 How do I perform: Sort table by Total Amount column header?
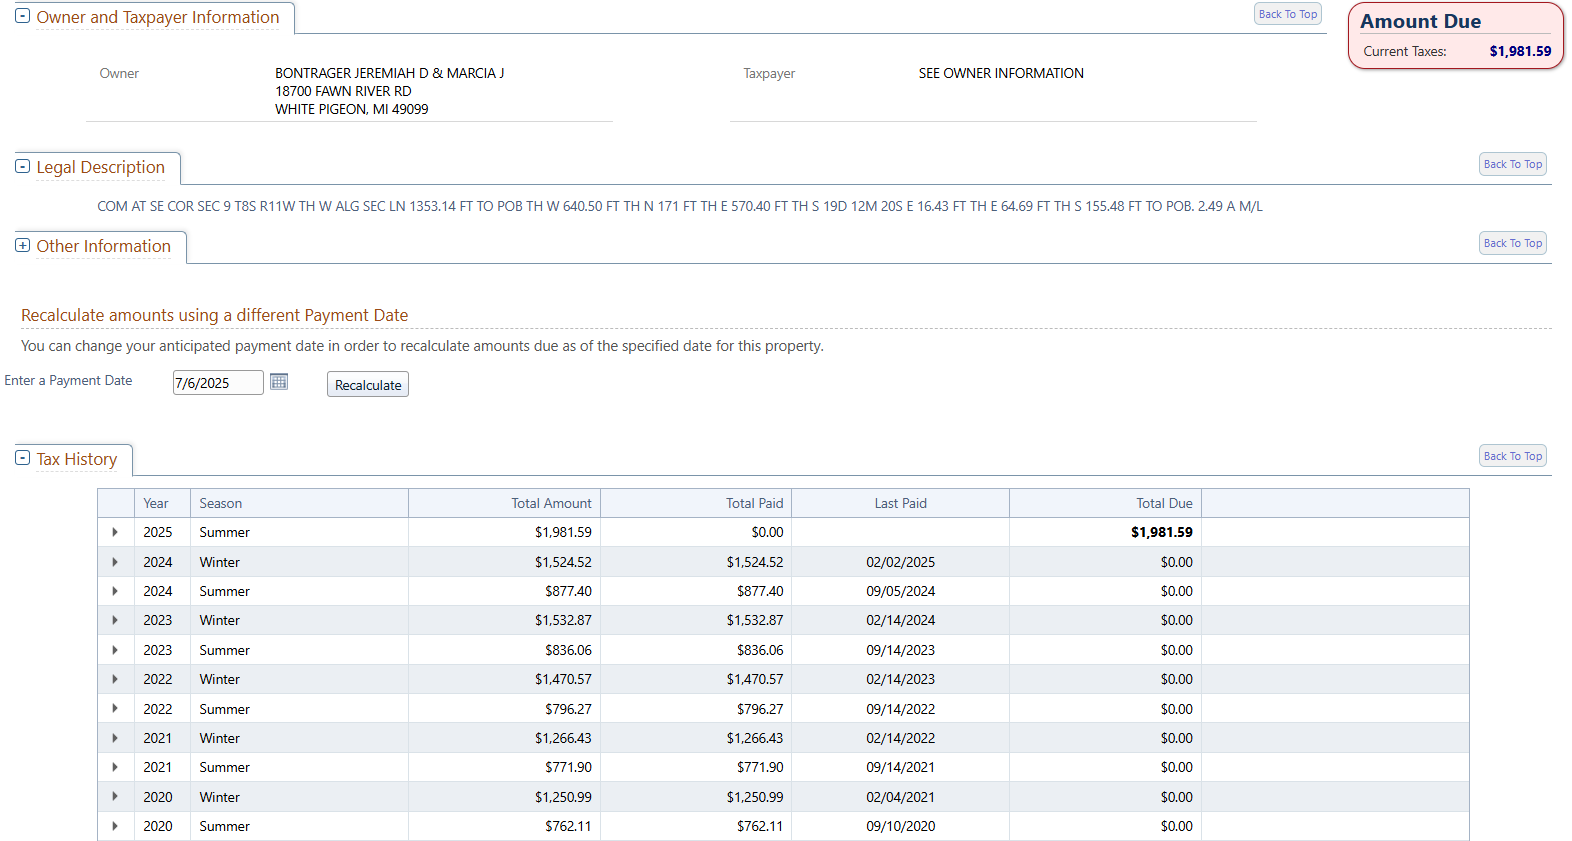pyautogui.click(x=551, y=504)
